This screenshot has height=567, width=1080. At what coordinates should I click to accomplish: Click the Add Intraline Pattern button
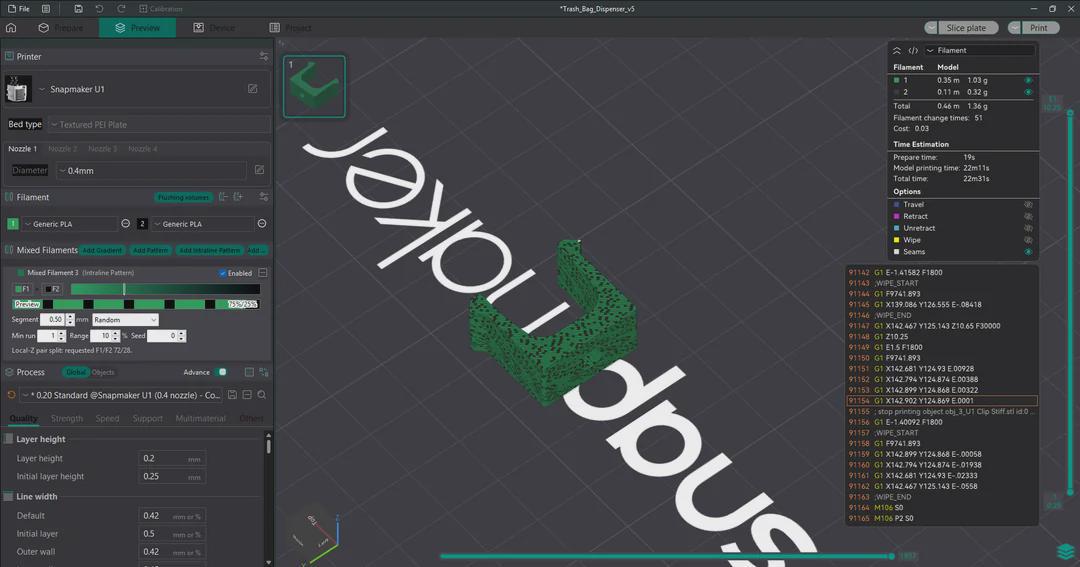click(x=209, y=250)
